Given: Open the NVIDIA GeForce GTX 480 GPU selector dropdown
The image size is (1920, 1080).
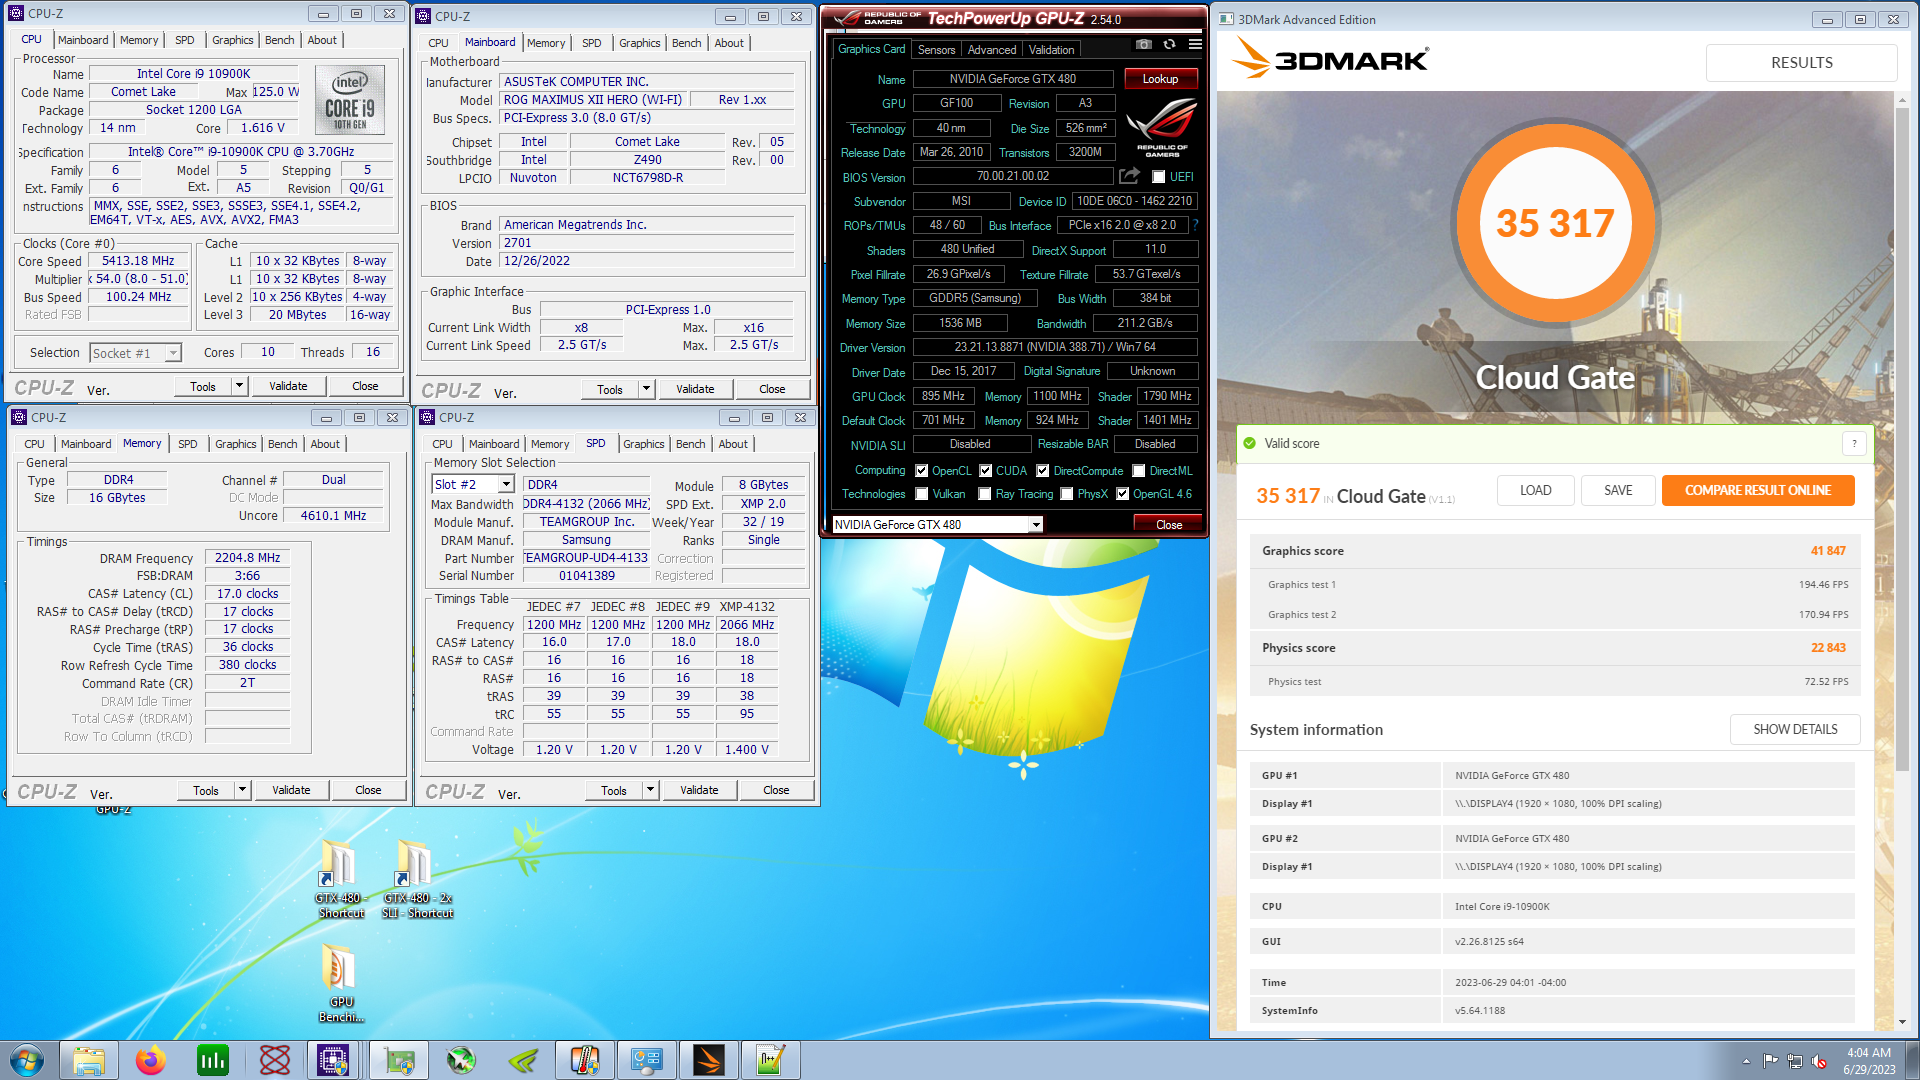Looking at the screenshot, I should (x=1036, y=525).
